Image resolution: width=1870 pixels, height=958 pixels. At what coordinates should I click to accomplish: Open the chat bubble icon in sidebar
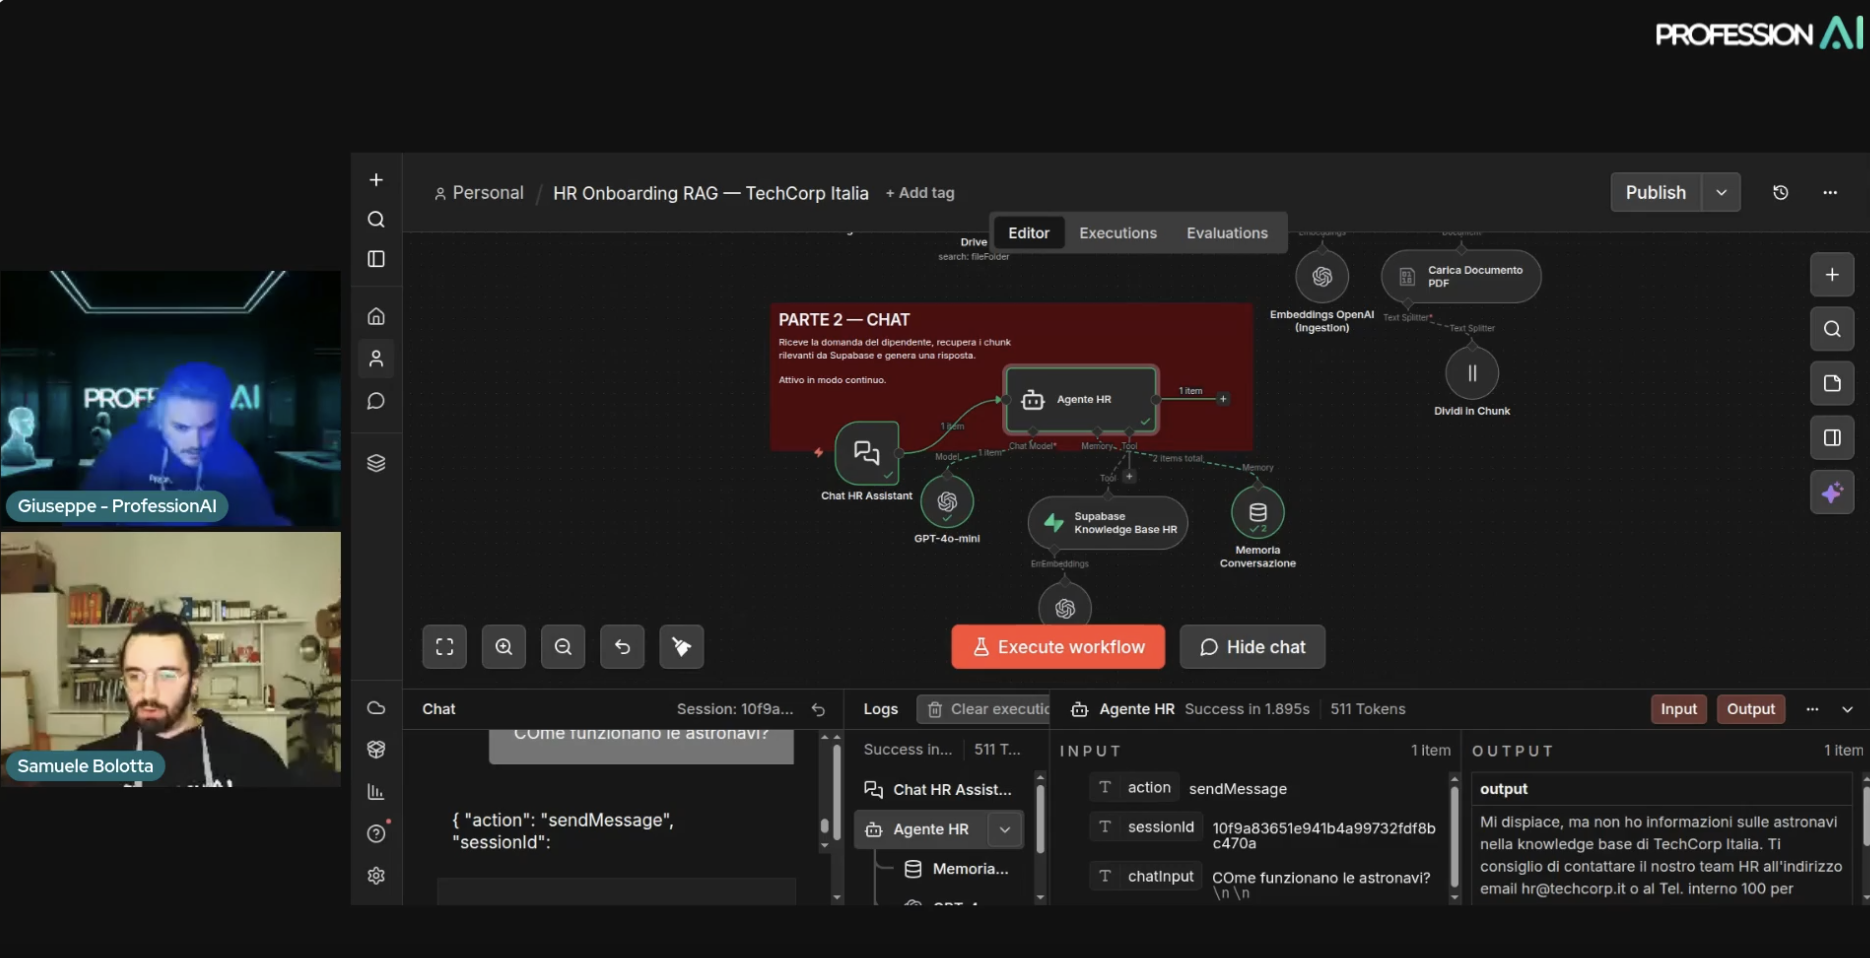click(376, 401)
